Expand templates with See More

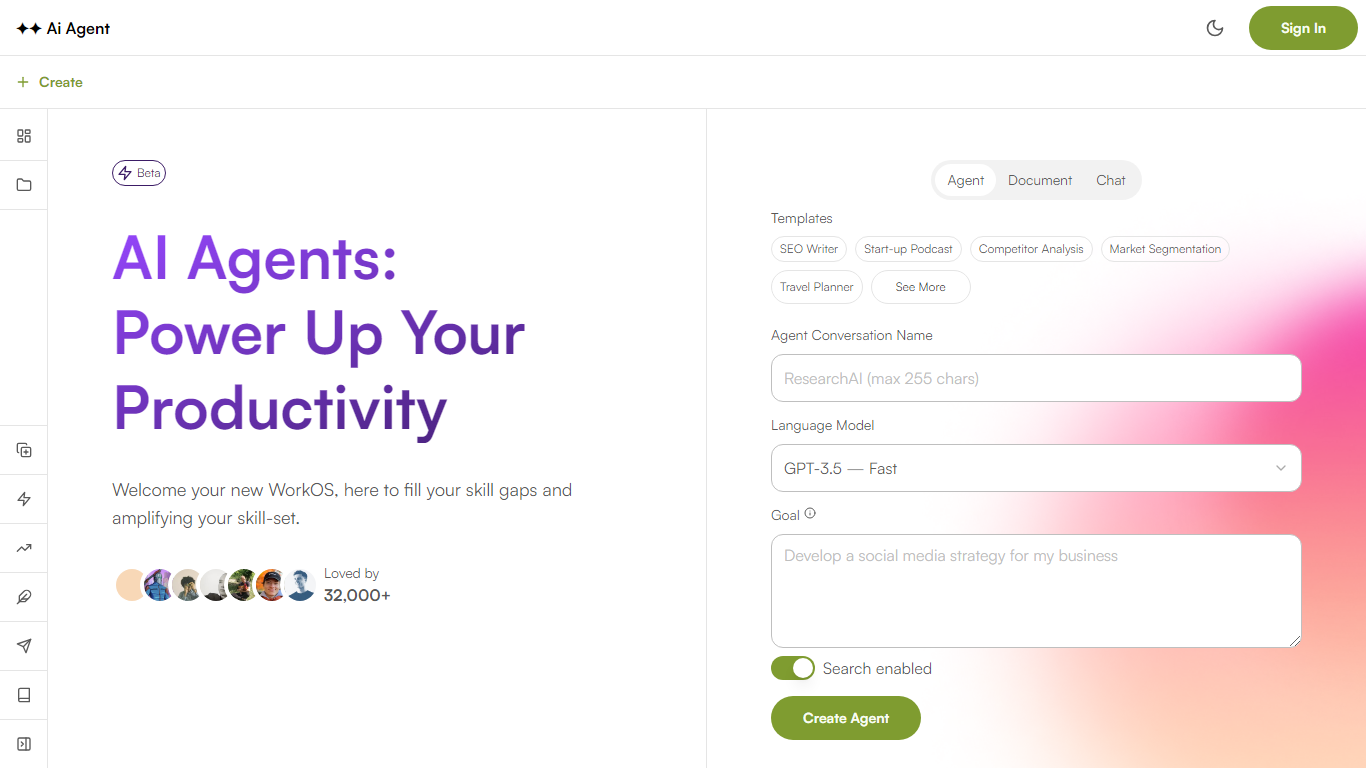pyautogui.click(x=920, y=287)
